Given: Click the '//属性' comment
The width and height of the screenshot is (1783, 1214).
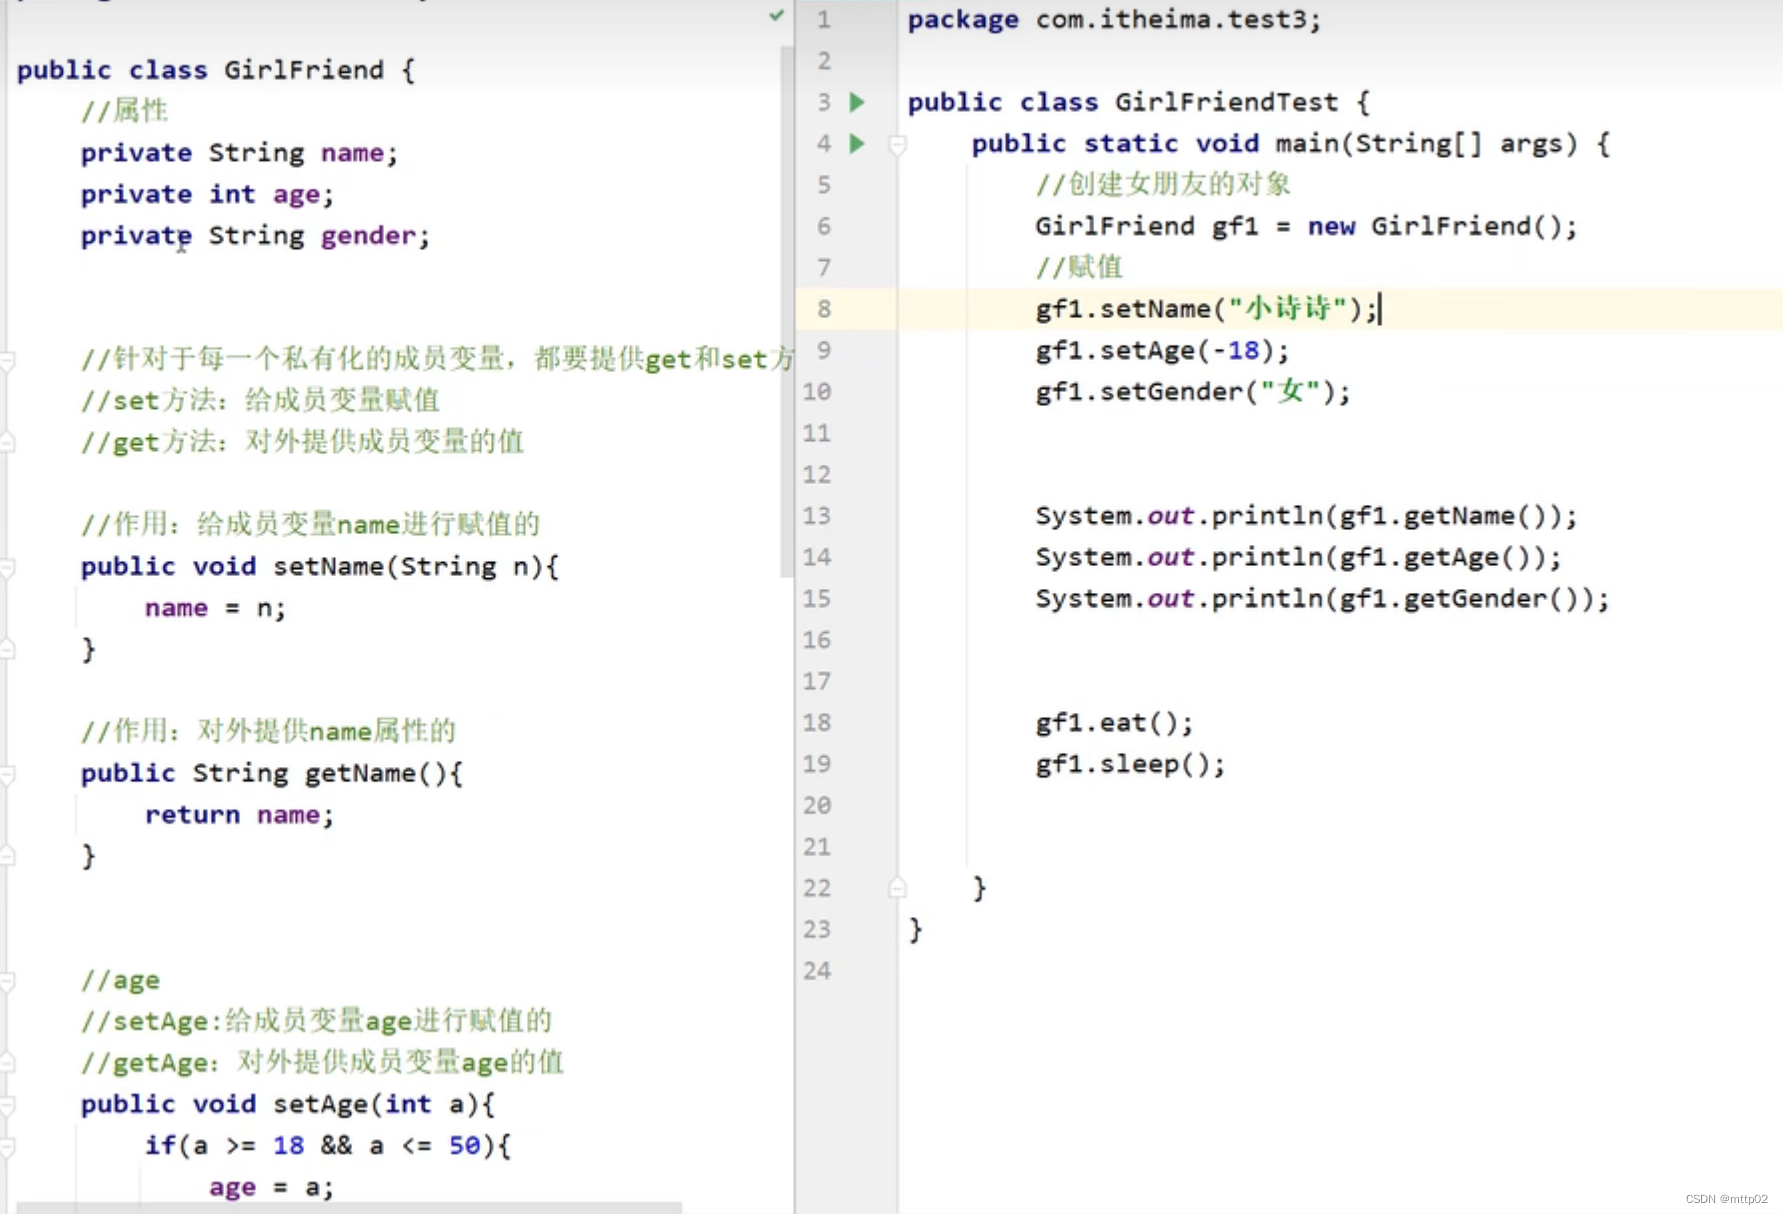Looking at the screenshot, I should (125, 111).
